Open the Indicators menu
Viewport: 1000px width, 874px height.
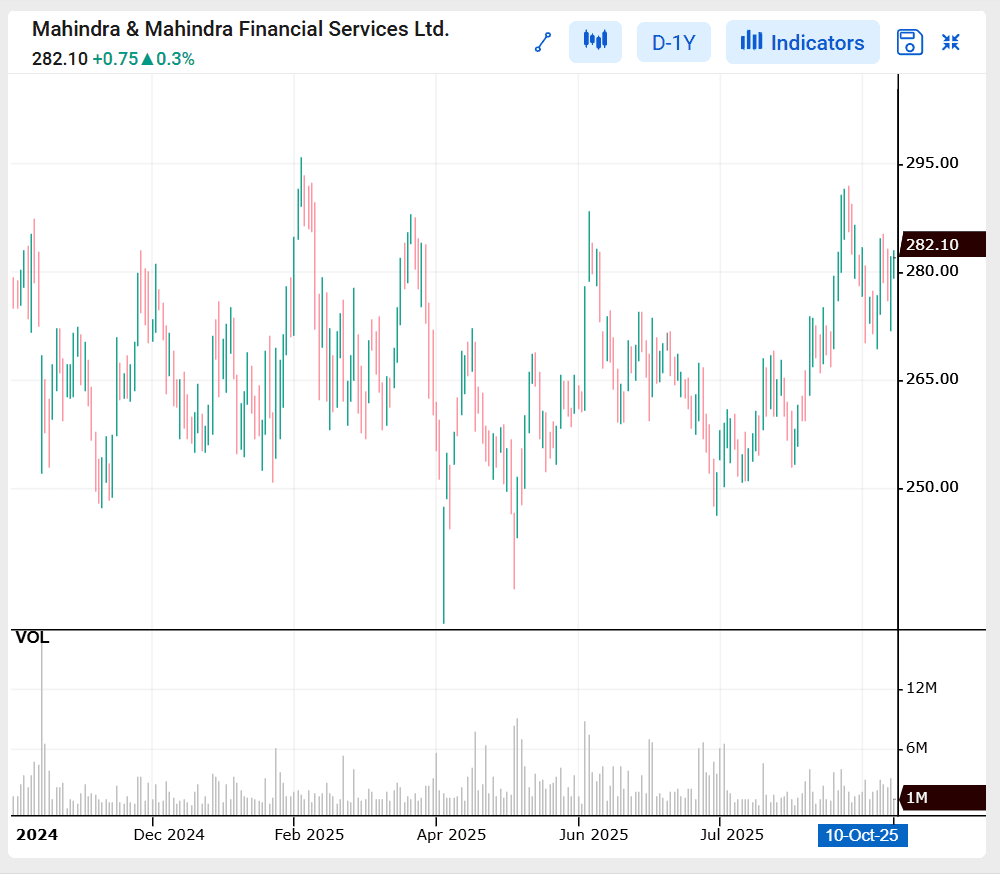802,42
